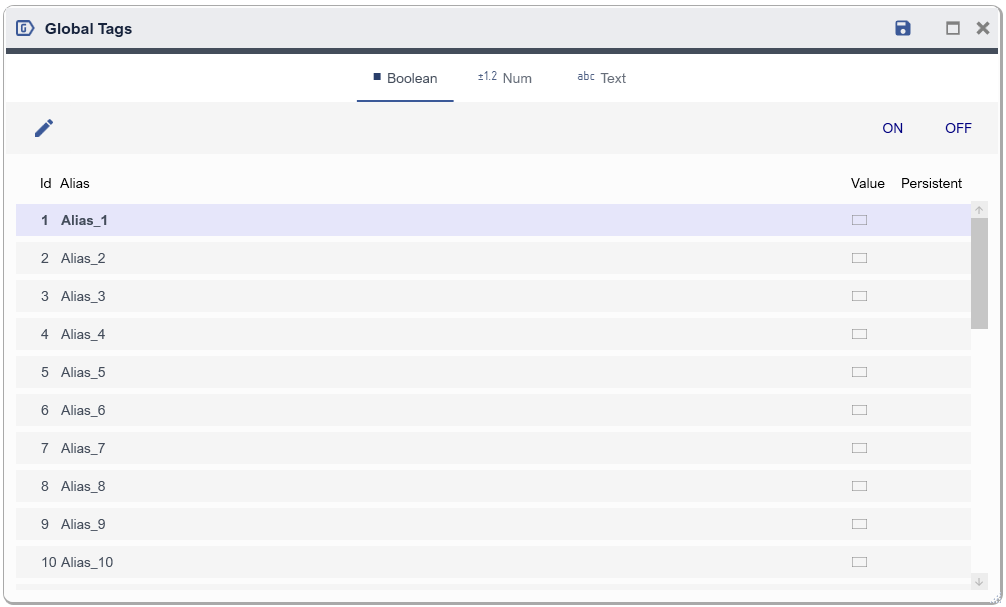Maximize the Global Tags window
Screen dimensions: 1006x607
pyautogui.click(x=952, y=28)
